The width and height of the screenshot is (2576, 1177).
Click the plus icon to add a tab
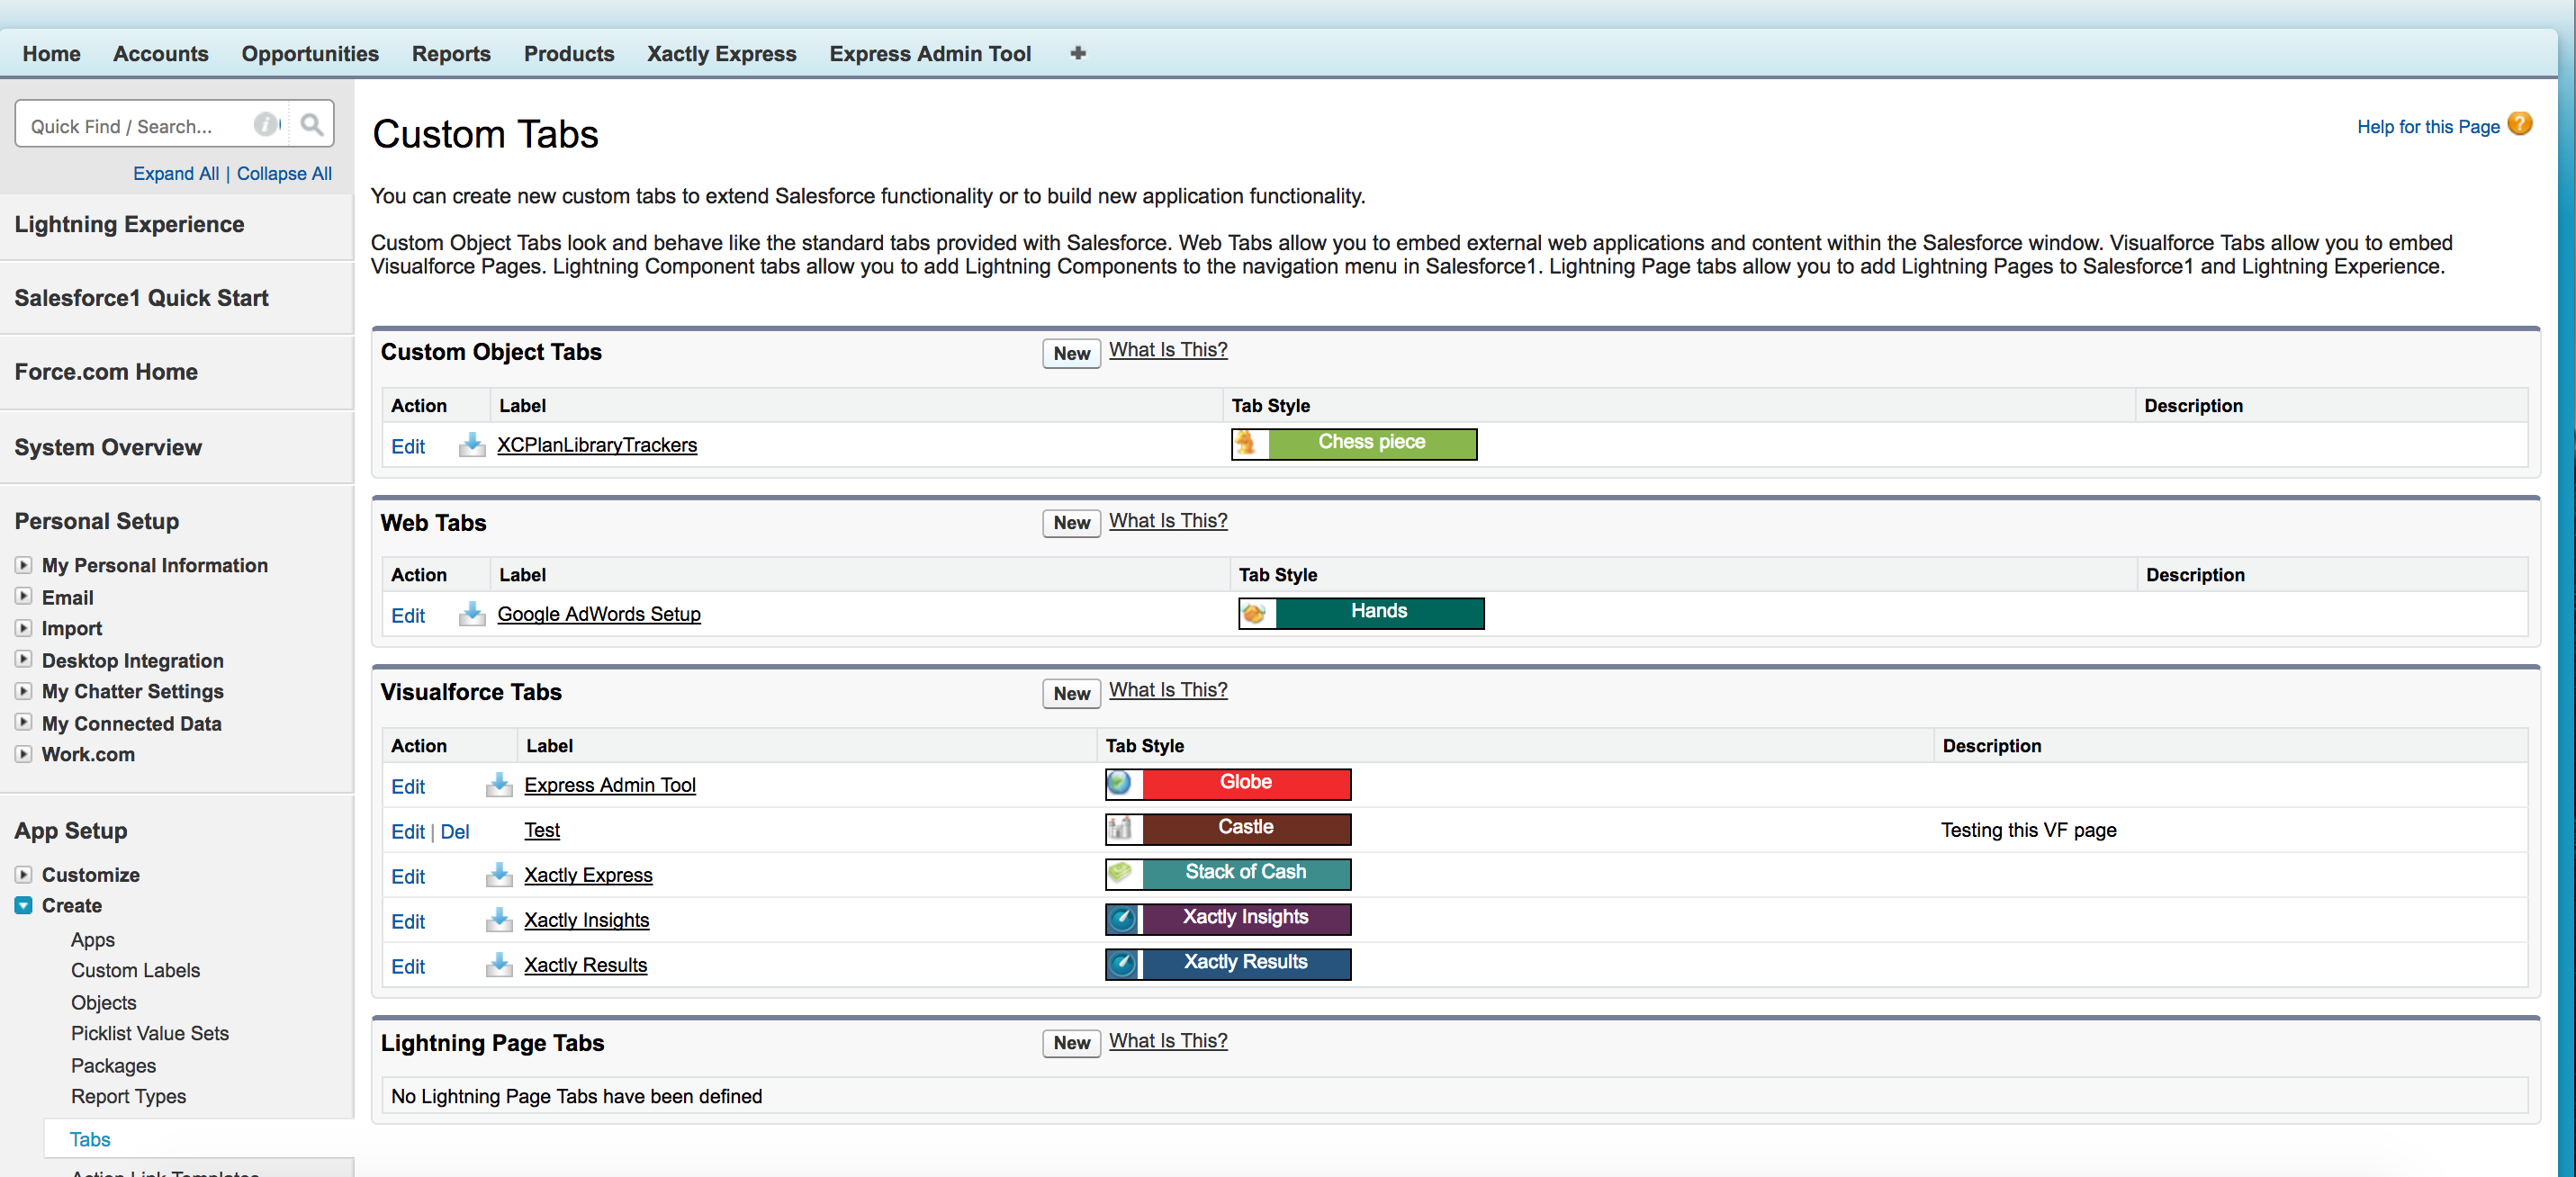click(1077, 53)
